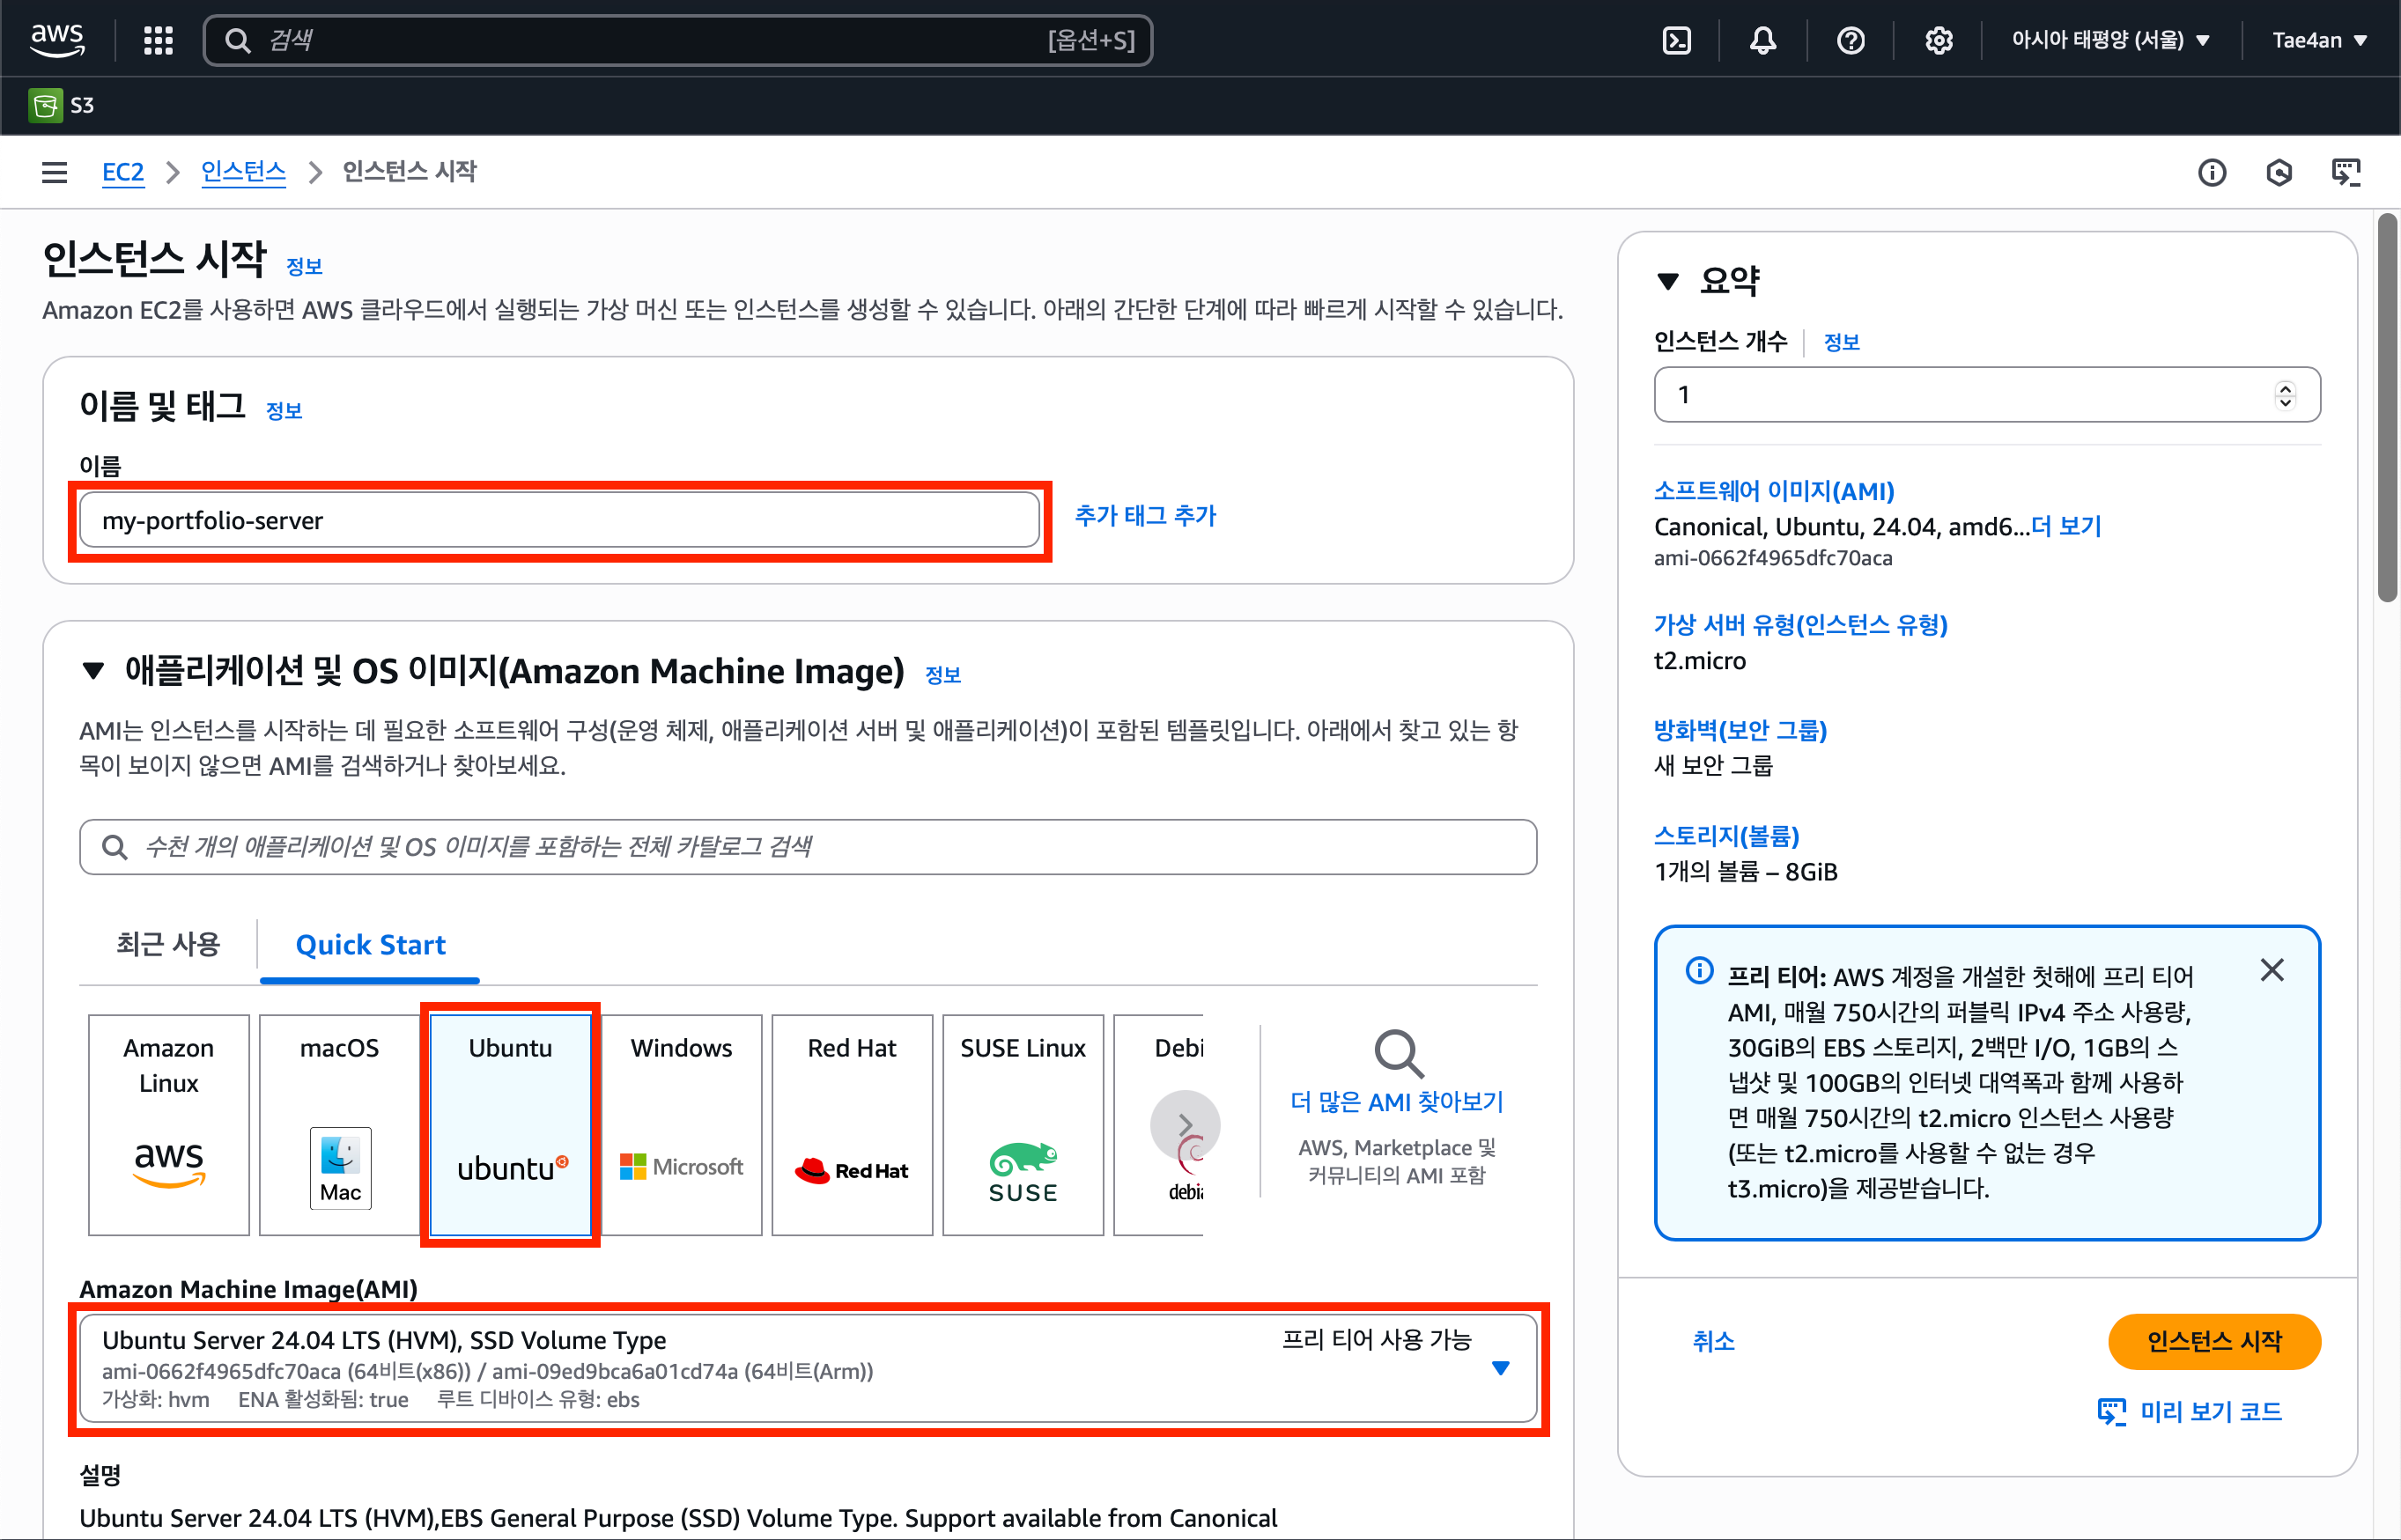
Task: Select the Amazon Linux AMI card
Action: [169, 1125]
